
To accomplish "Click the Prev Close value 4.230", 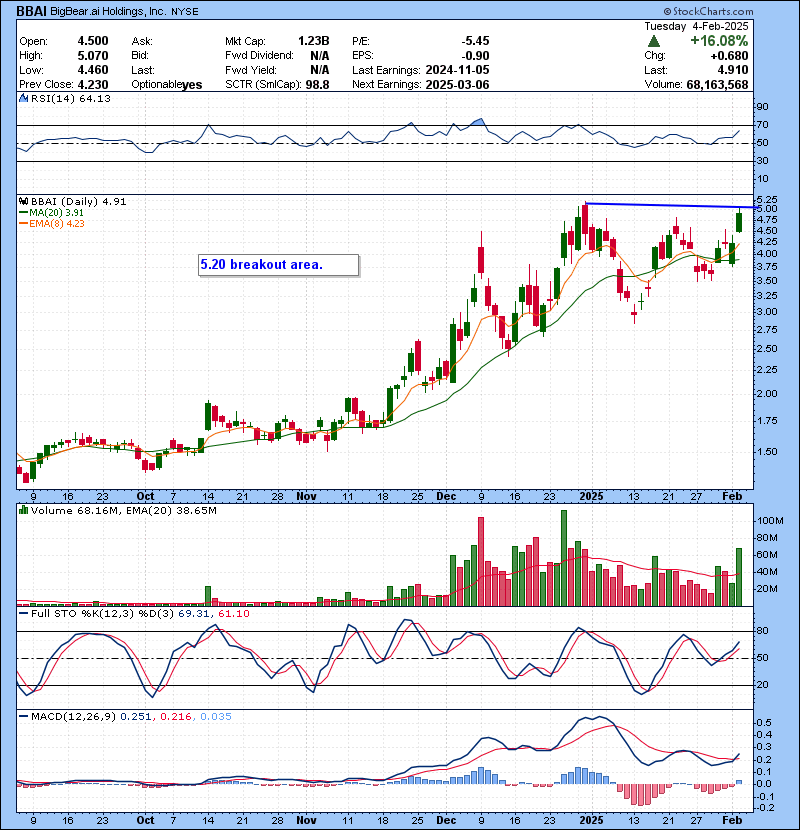I will (x=93, y=85).
